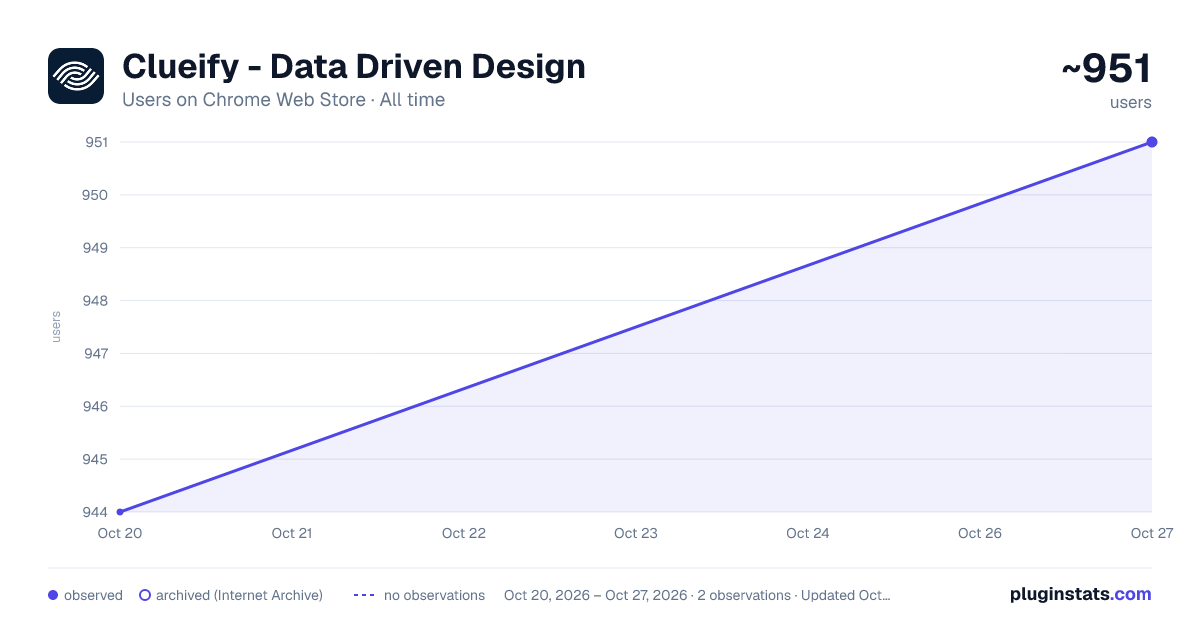Viewport: 1200px width, 630px height.
Task: Click the '951' y-axis label
Action: click(x=96, y=142)
